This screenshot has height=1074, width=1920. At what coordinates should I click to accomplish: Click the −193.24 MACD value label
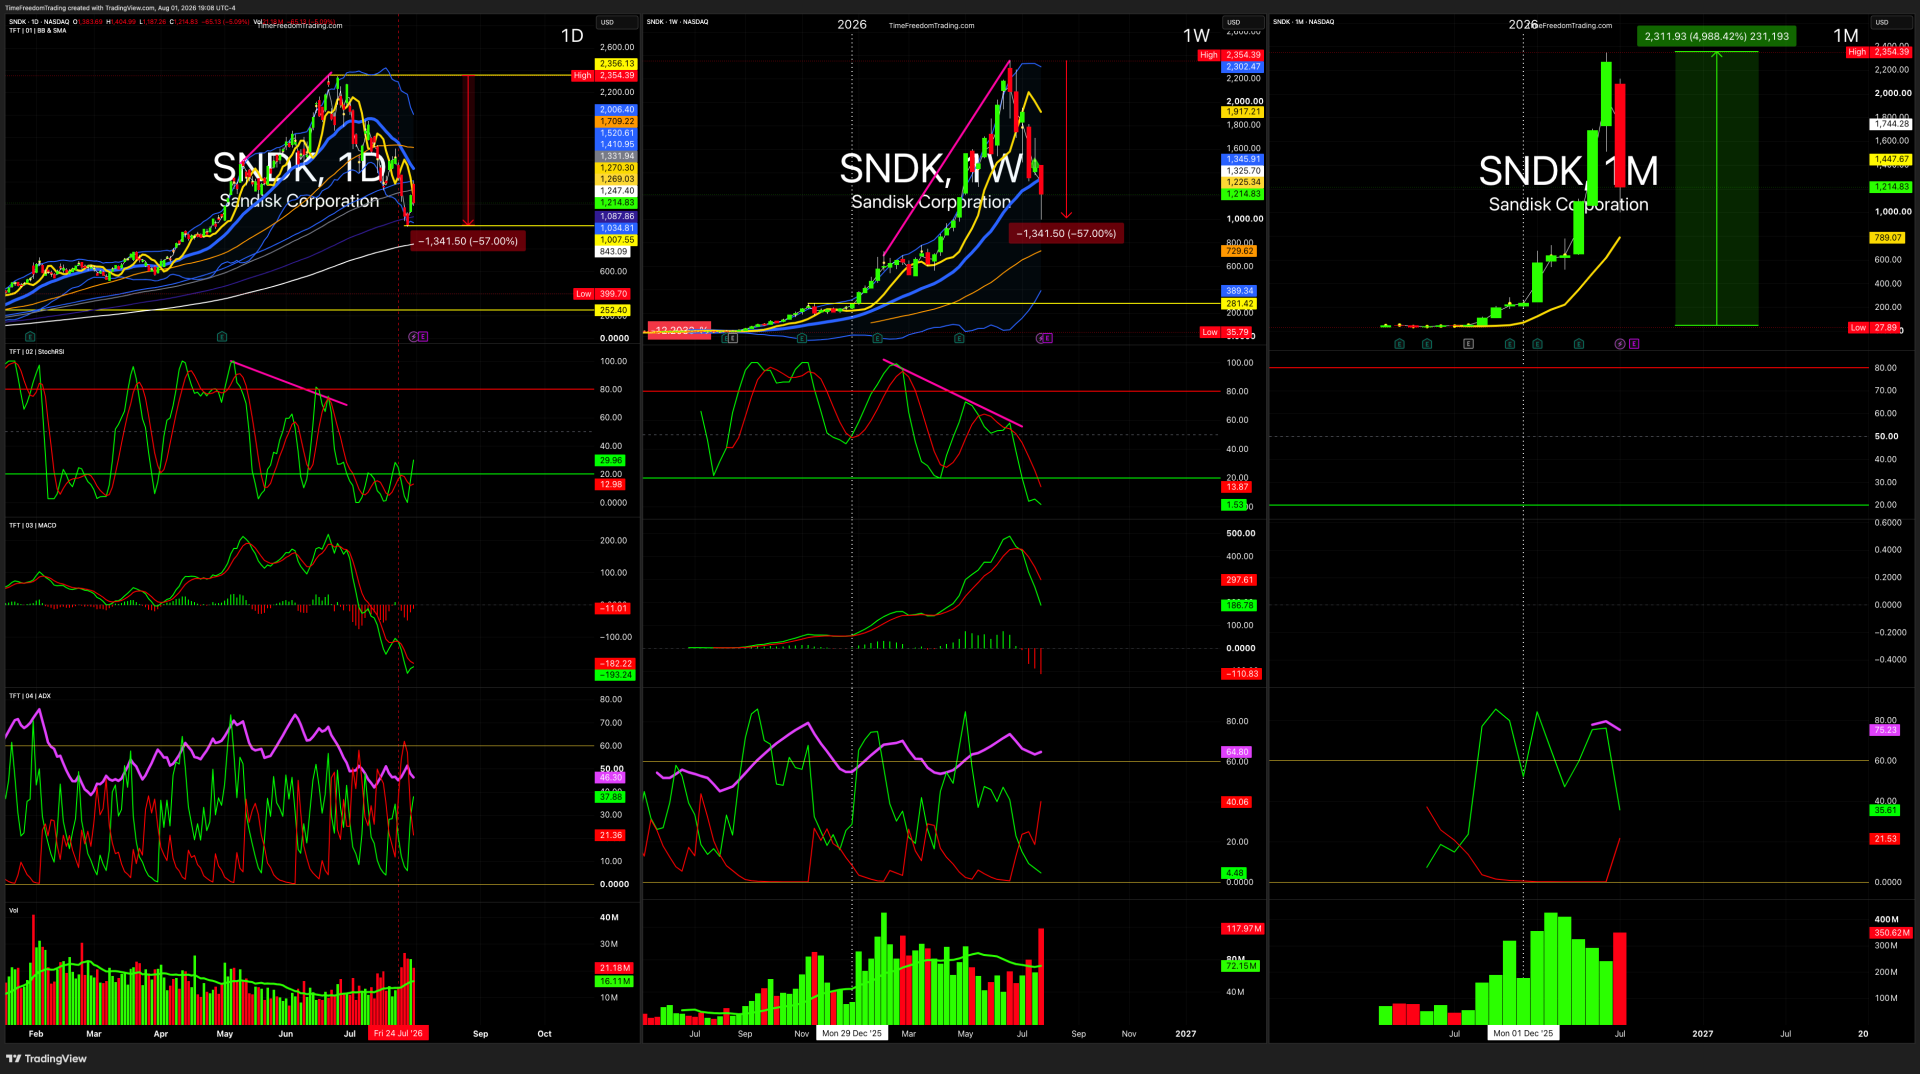click(x=616, y=675)
